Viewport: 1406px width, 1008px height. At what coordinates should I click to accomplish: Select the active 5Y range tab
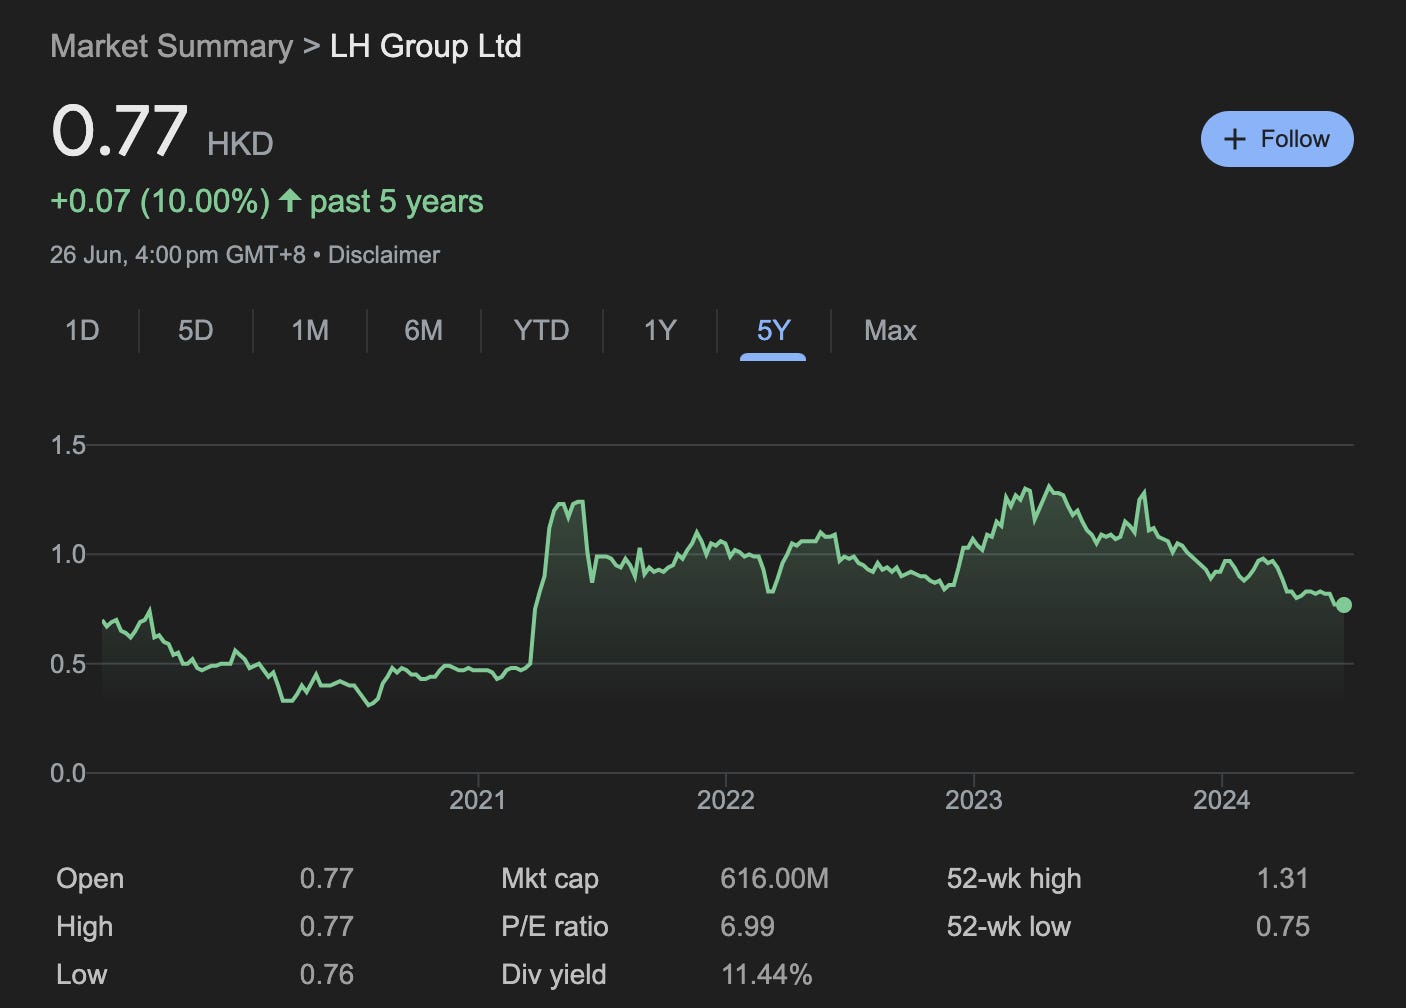(773, 331)
